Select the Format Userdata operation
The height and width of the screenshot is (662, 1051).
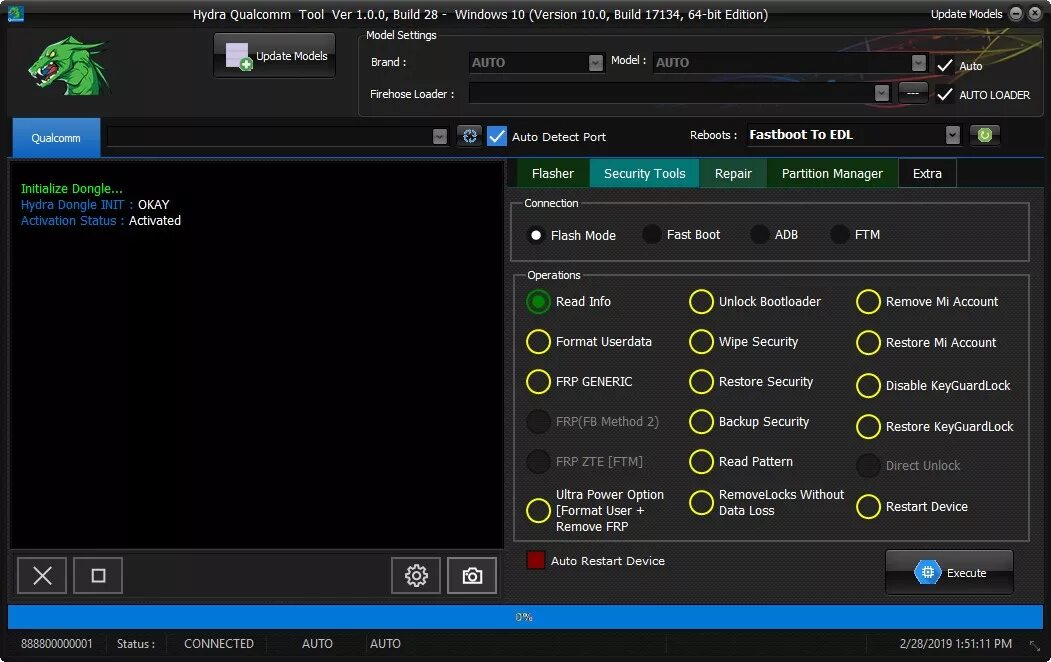tap(538, 342)
